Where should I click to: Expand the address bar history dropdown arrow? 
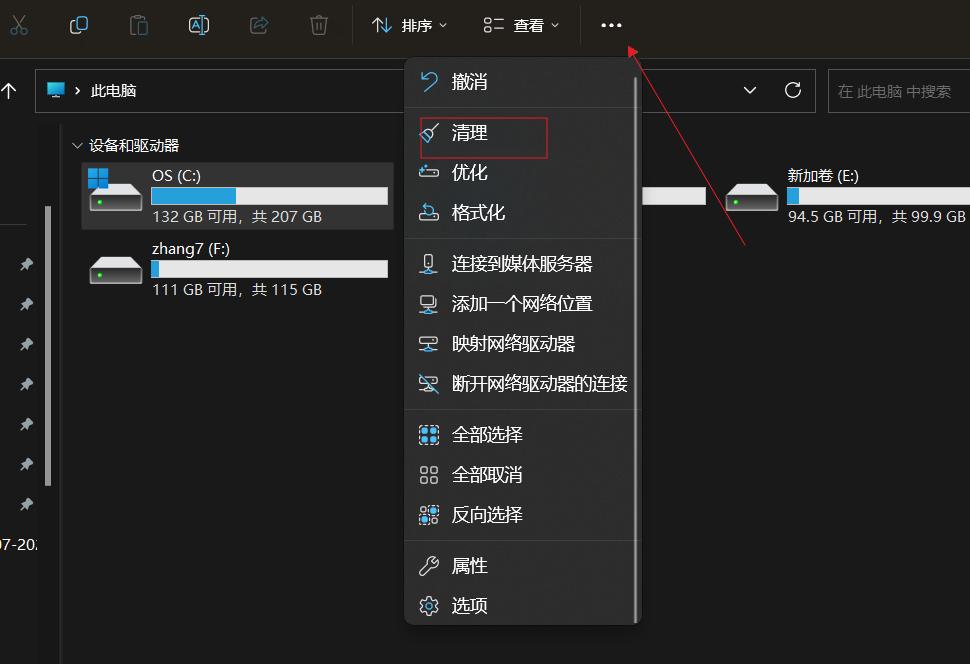pos(749,90)
